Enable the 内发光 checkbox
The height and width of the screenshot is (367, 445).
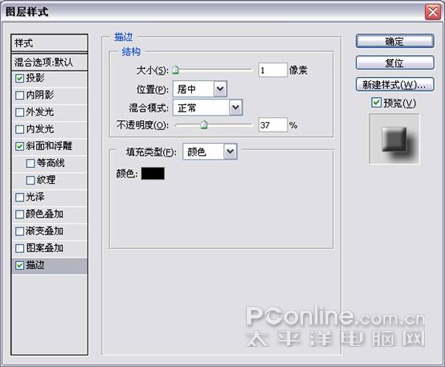point(19,130)
